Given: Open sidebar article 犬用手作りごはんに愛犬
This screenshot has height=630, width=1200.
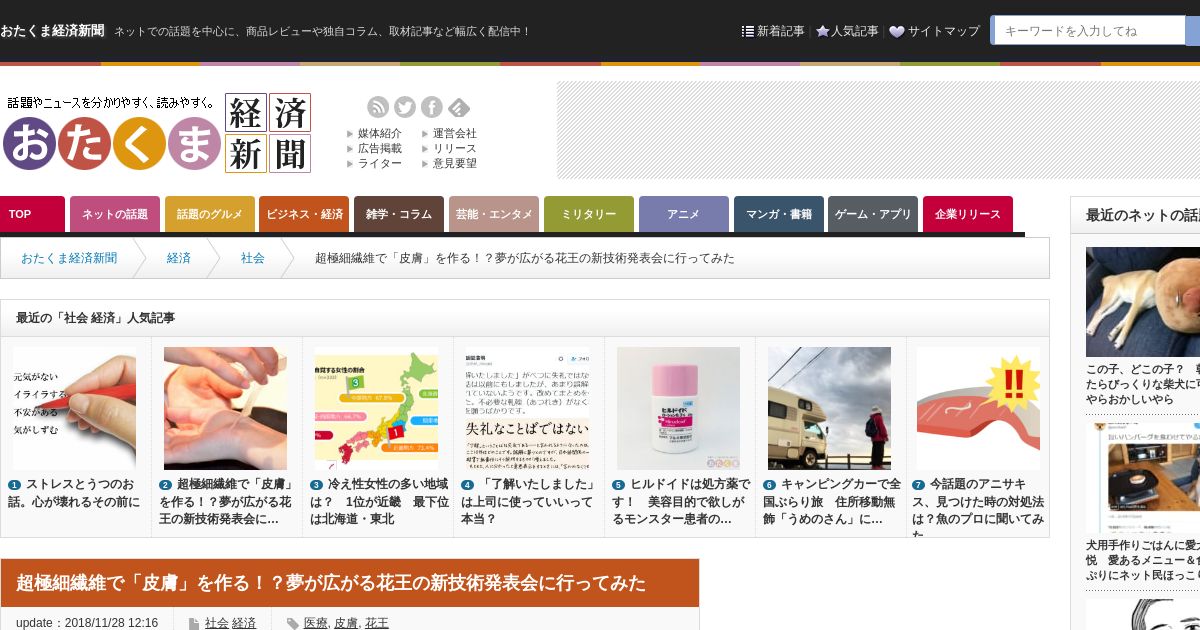Looking at the screenshot, I should pos(1143,561).
